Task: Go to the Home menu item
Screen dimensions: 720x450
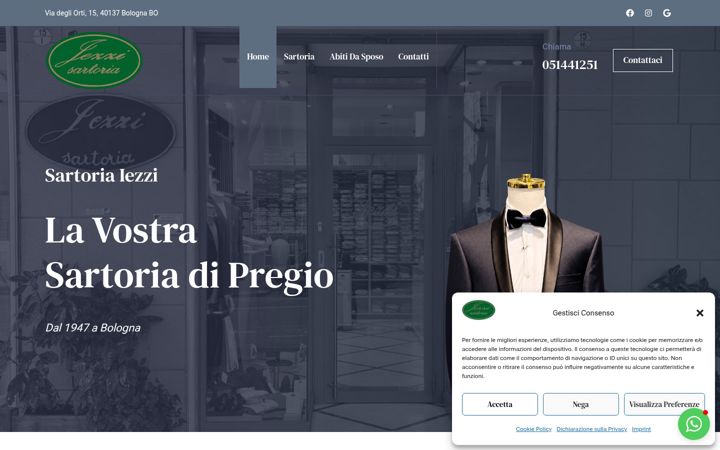Action: tap(258, 56)
